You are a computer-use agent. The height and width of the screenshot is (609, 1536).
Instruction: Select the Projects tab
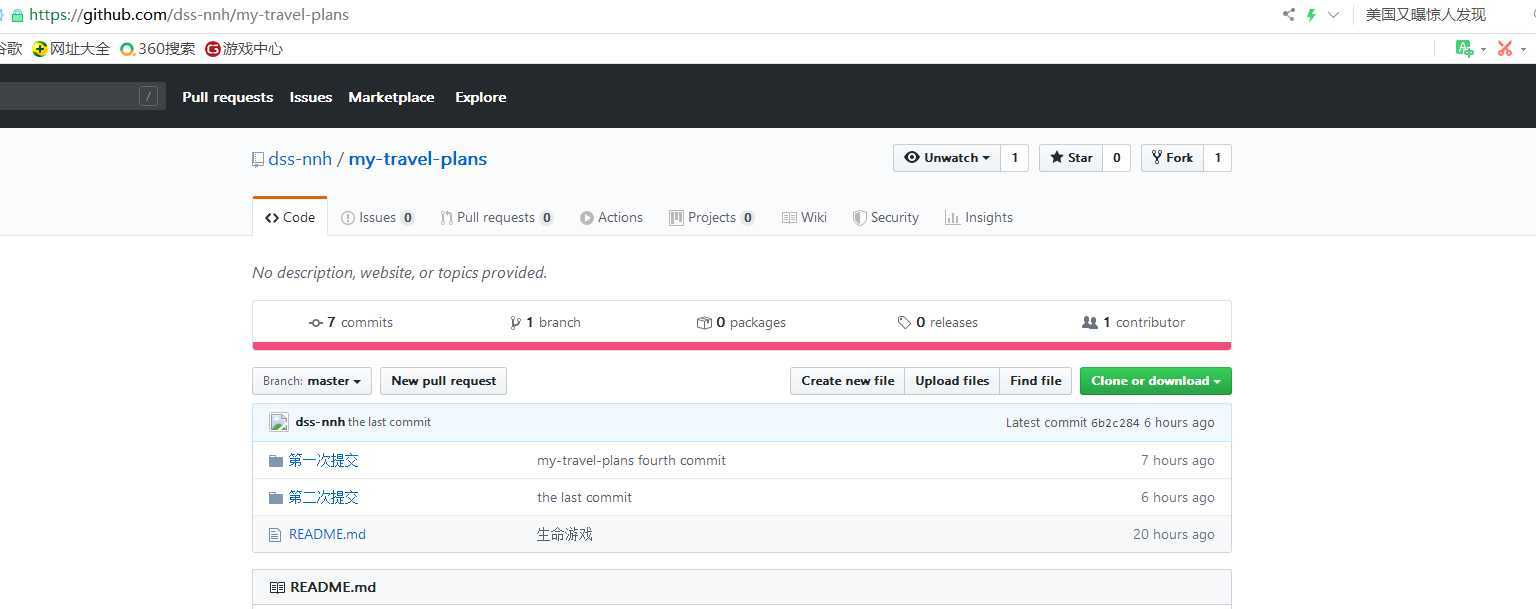point(712,217)
